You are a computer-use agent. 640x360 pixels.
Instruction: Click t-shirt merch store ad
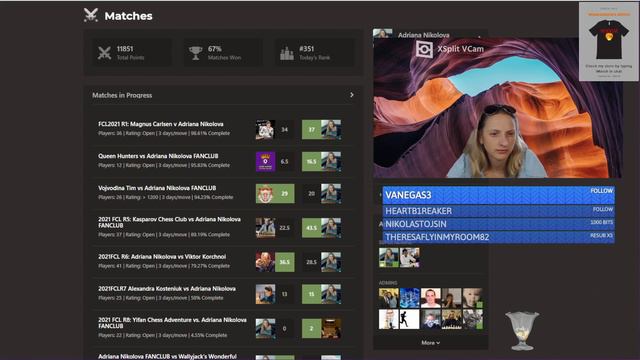(x=609, y=42)
